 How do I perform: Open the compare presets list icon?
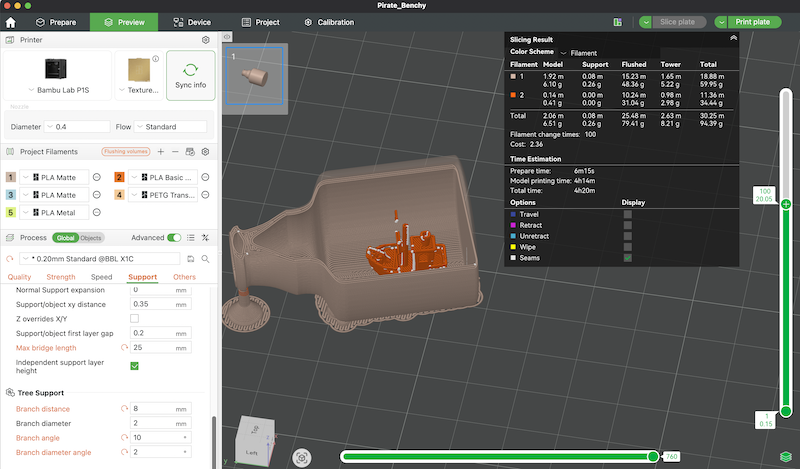(x=191, y=237)
